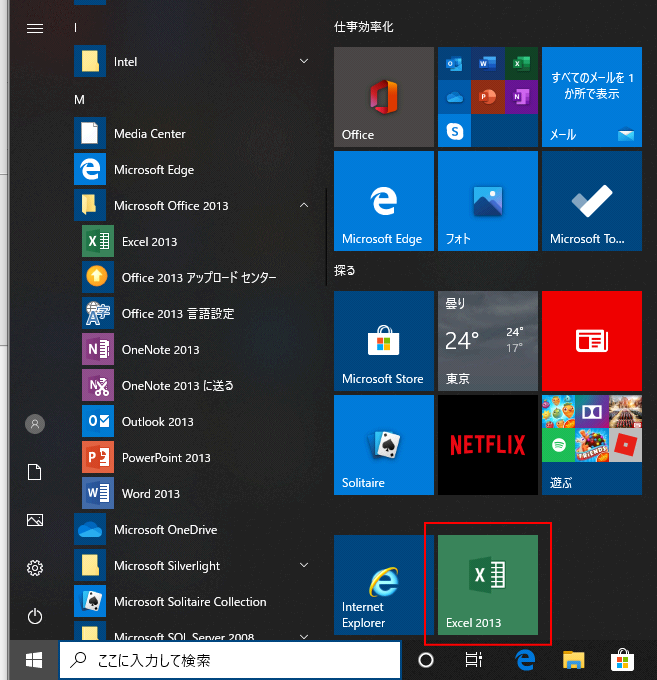Screen dimensions: 657x680
Task: Open the Netflix tile
Action: 488,445
